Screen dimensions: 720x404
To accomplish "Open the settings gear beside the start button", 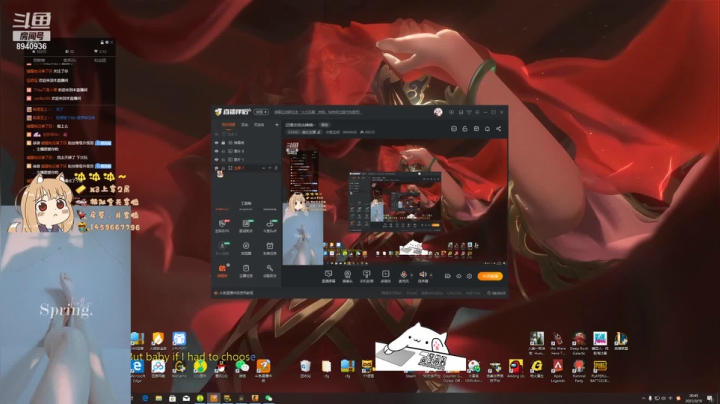I will 469,276.
